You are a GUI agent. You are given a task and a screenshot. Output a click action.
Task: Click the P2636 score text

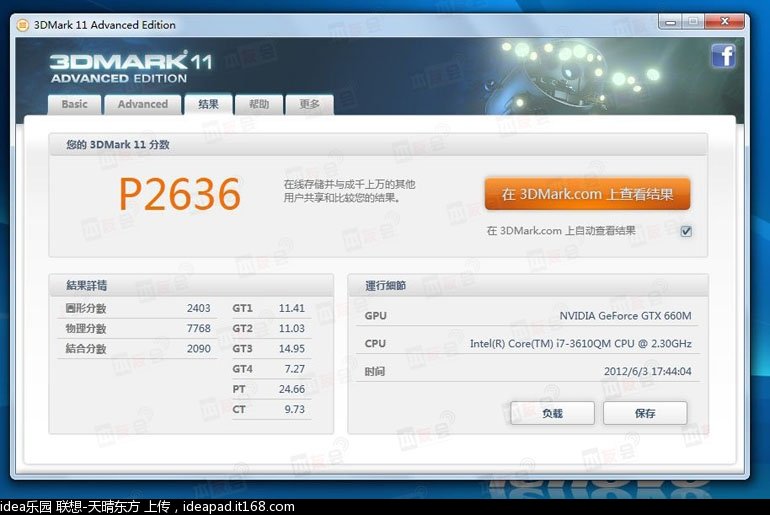point(180,194)
